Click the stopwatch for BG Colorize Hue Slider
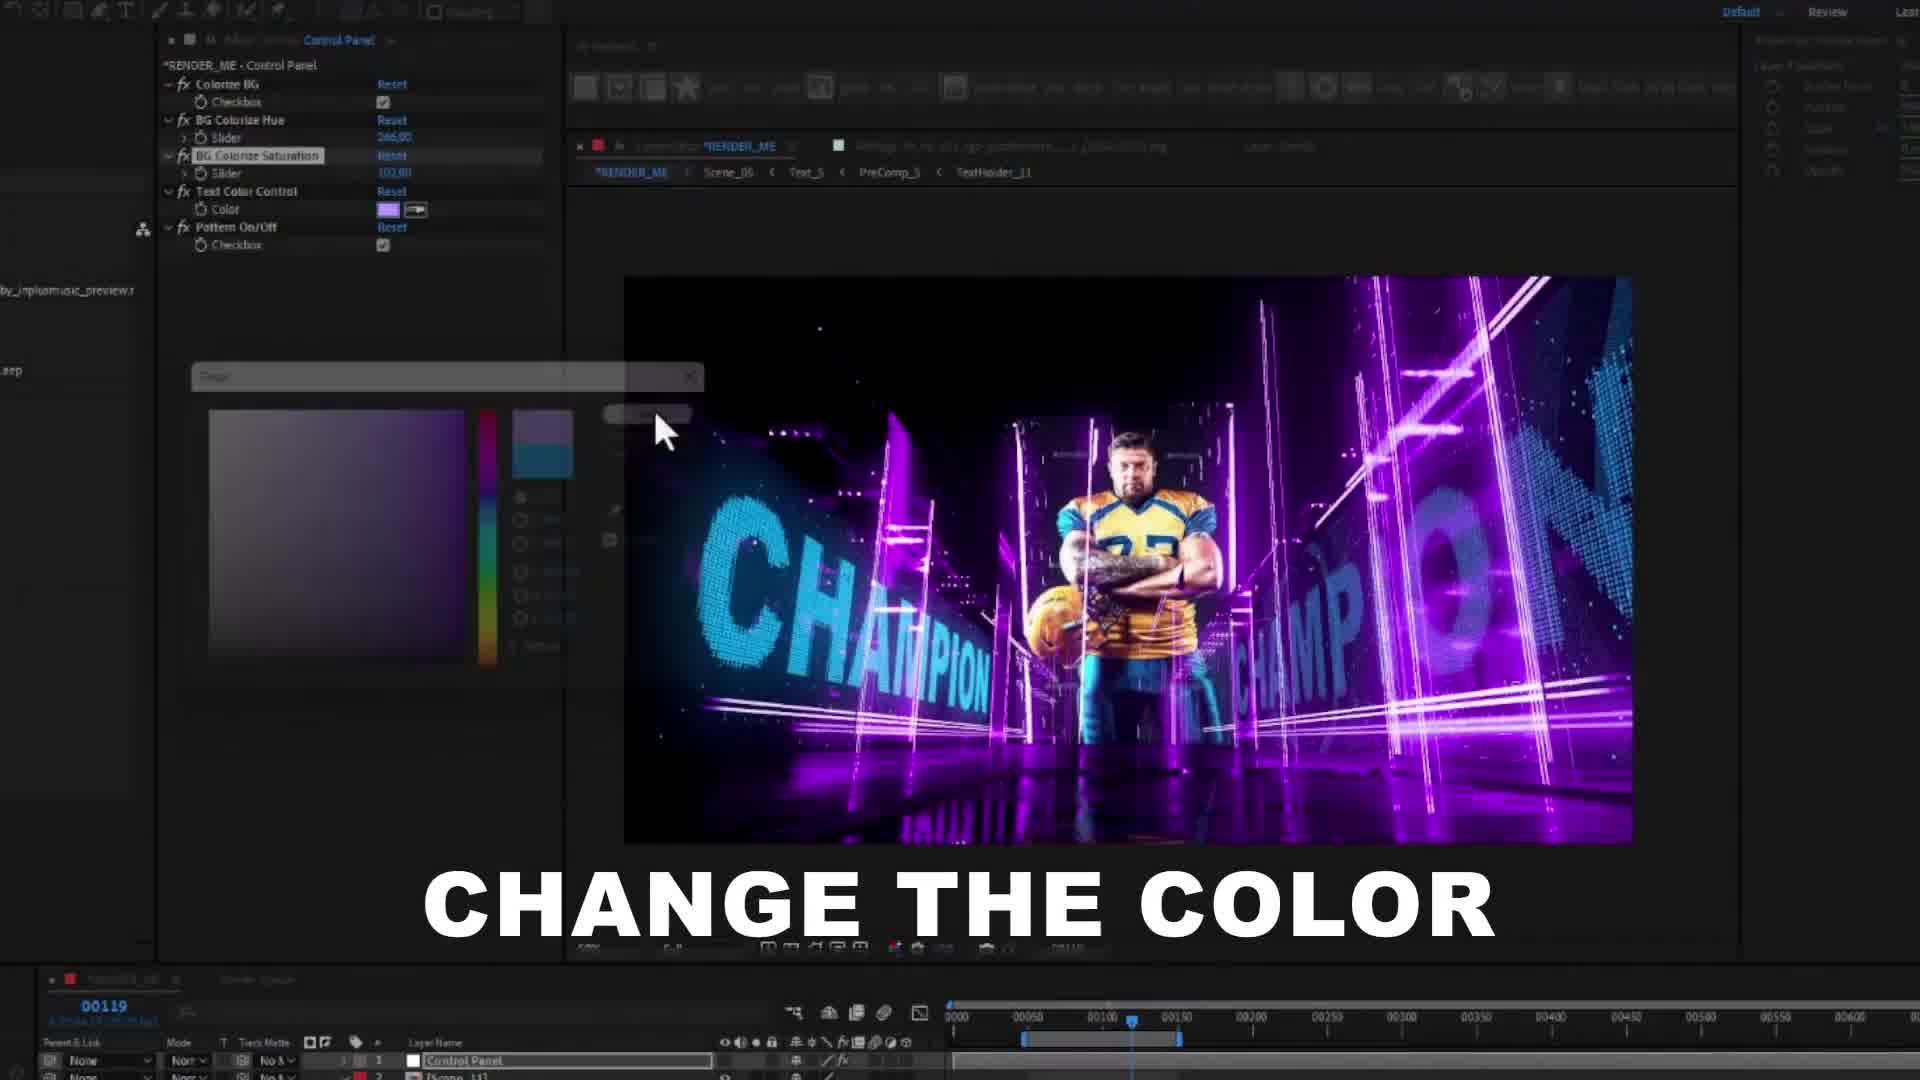 (201, 138)
